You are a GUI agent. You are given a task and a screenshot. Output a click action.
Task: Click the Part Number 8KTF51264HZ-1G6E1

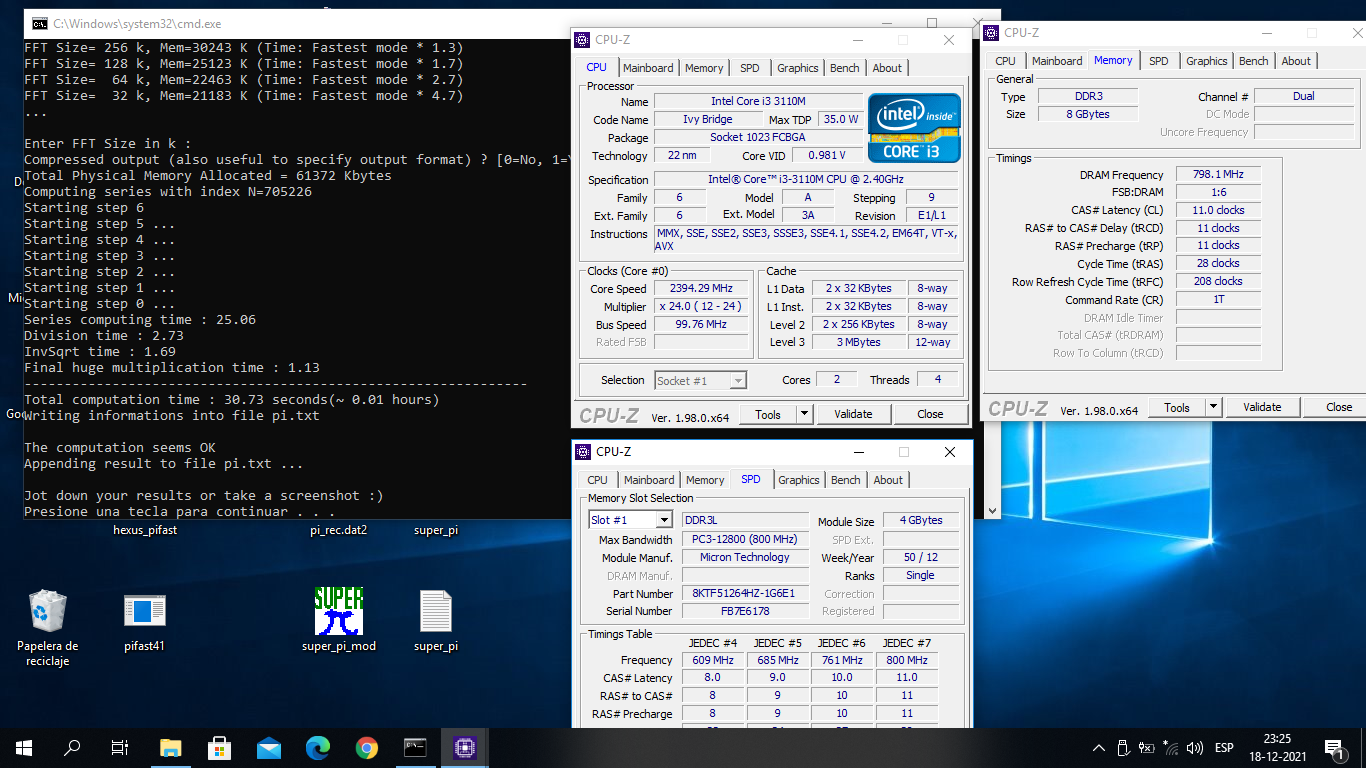point(745,593)
